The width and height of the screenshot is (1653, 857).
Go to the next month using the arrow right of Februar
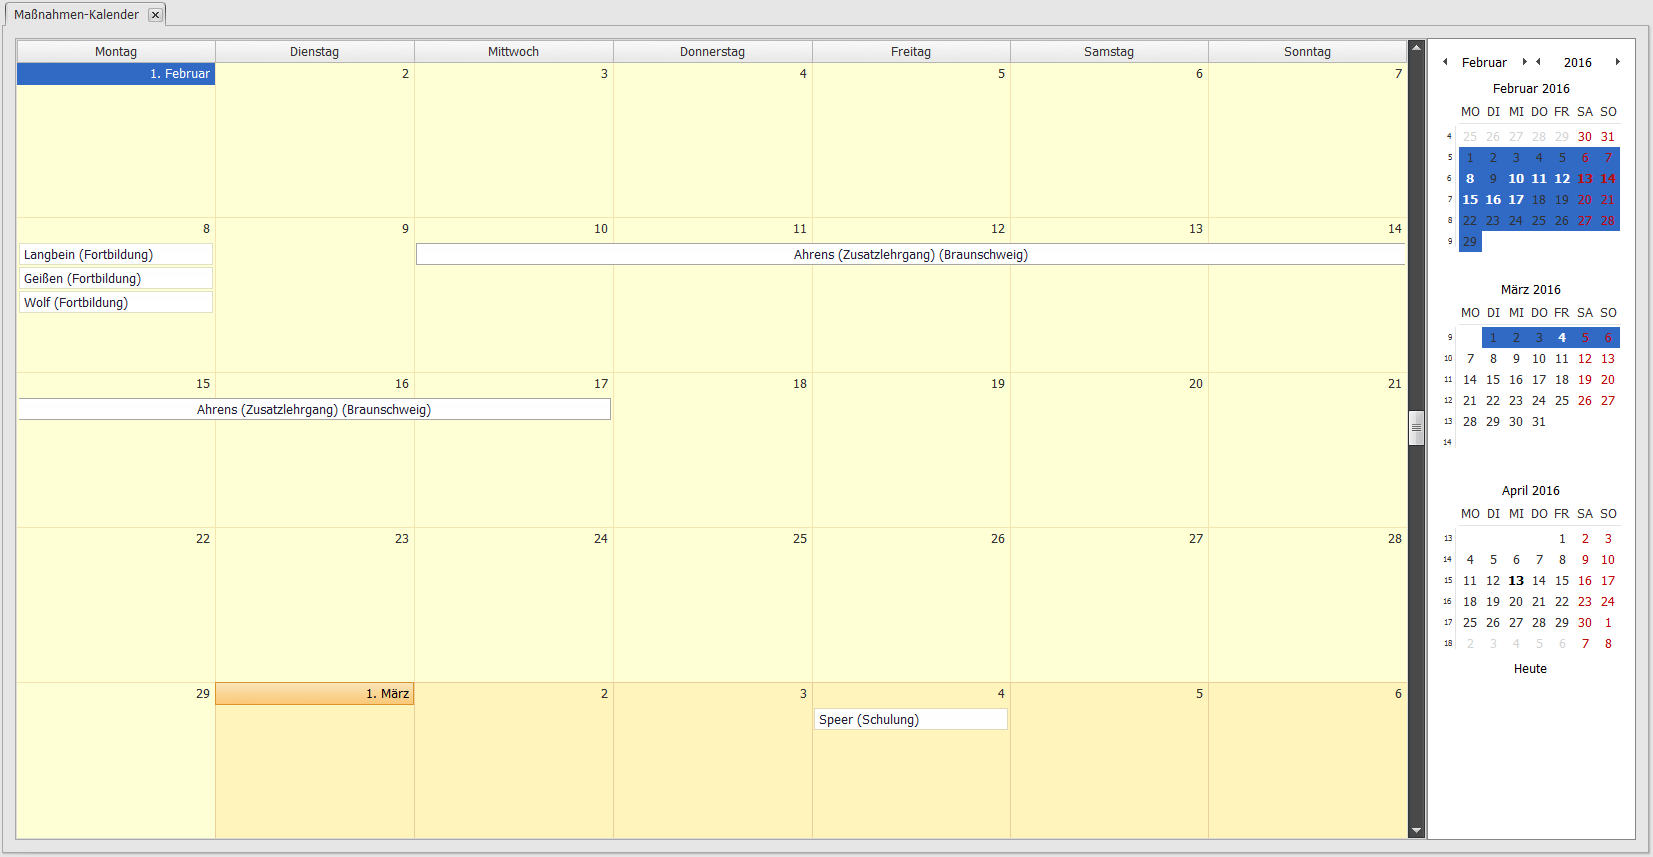click(x=1525, y=62)
